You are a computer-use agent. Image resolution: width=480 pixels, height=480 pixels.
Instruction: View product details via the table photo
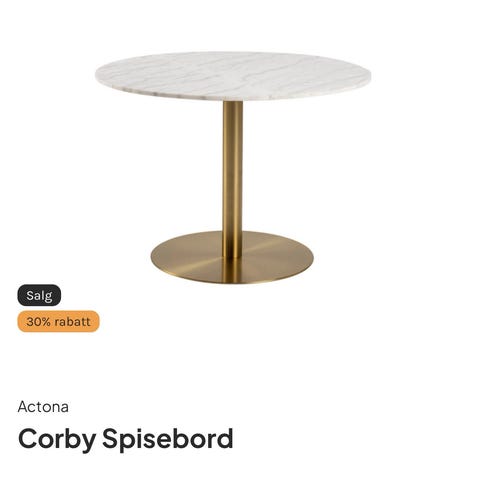[x=233, y=168]
